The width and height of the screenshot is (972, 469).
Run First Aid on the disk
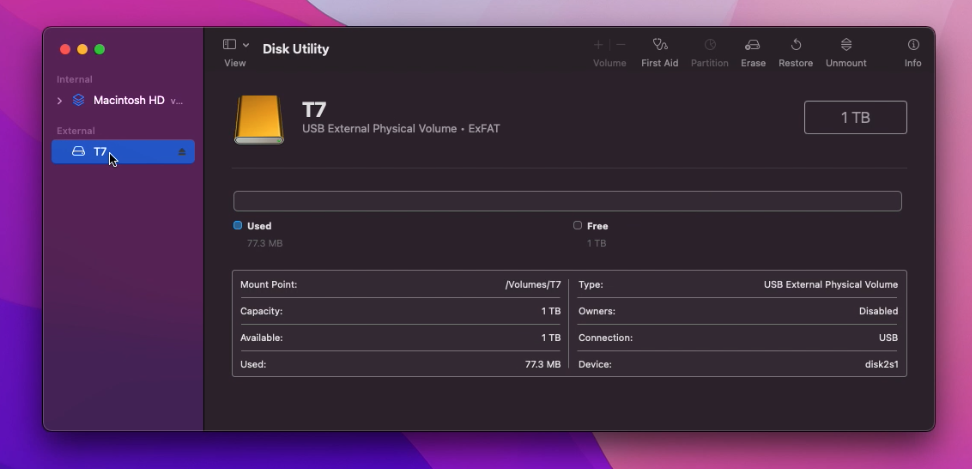coord(660,53)
